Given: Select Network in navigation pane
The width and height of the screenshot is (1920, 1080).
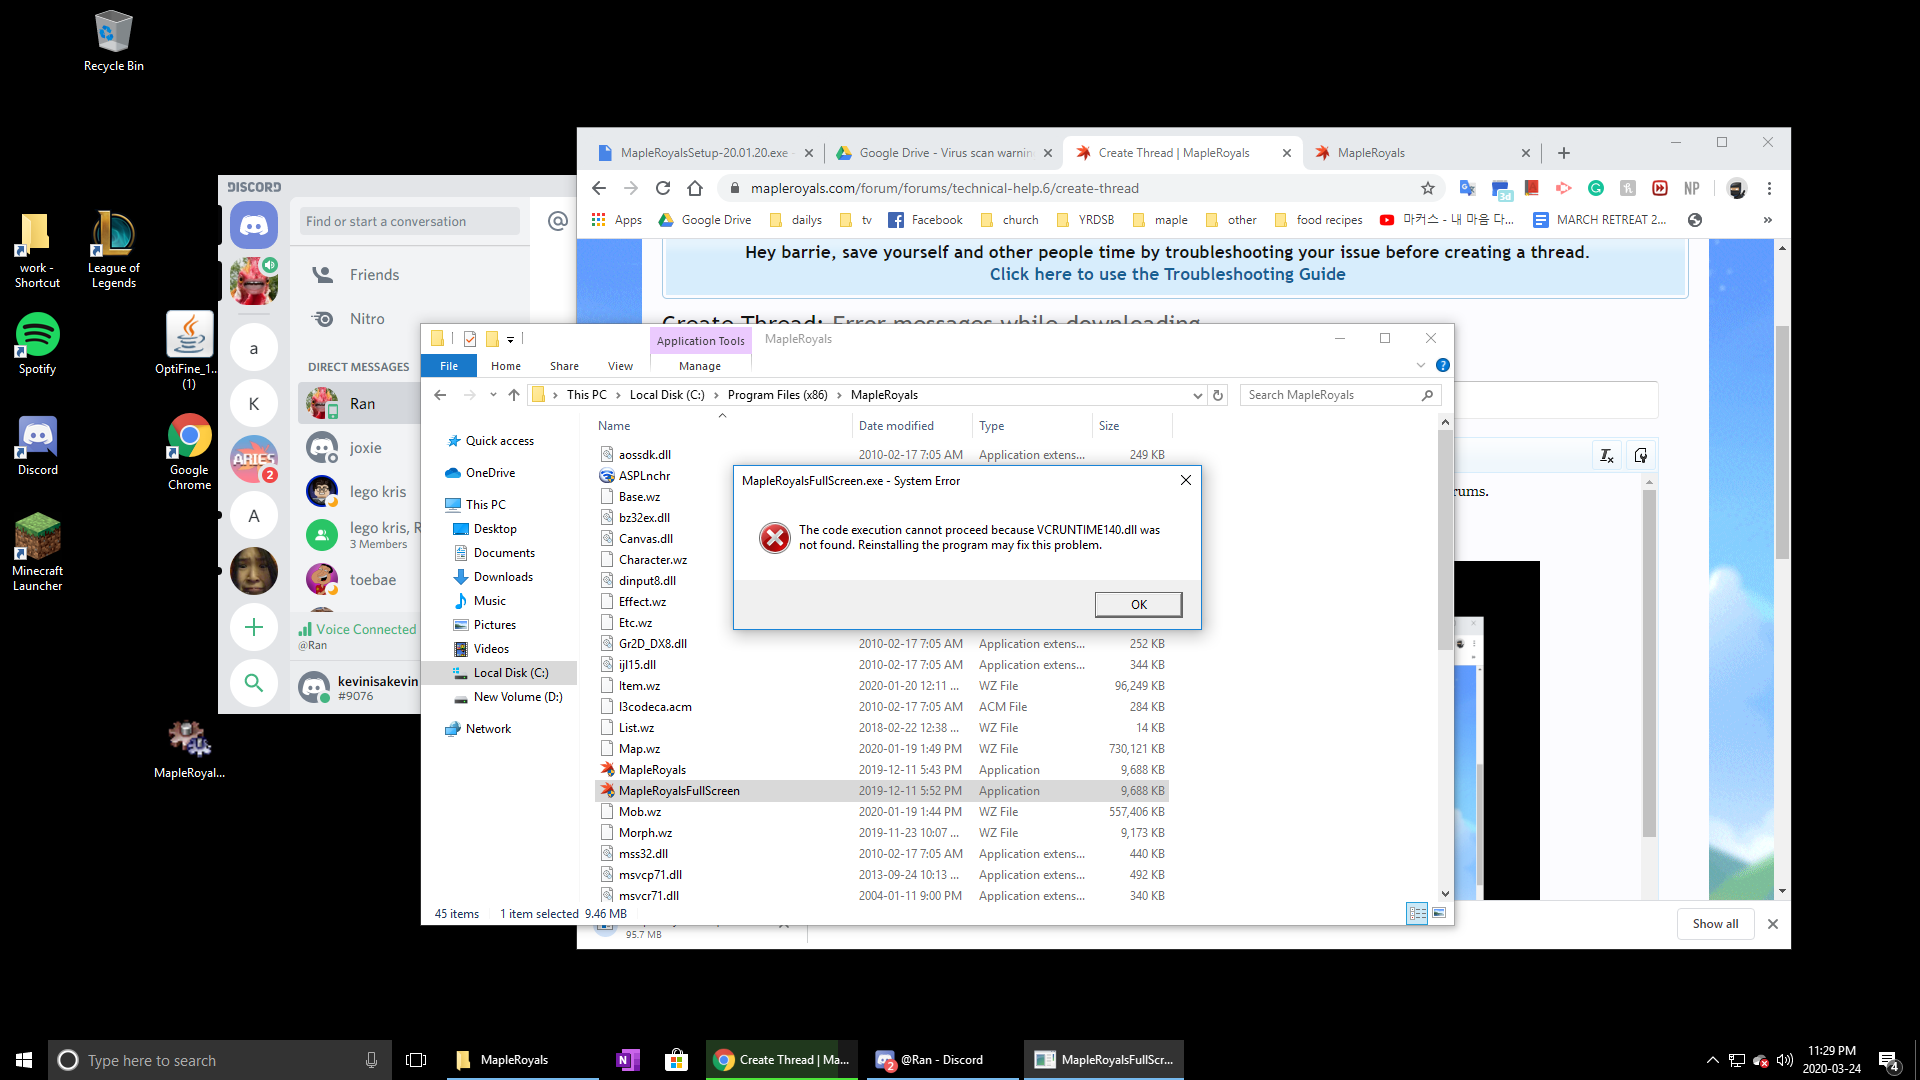Looking at the screenshot, I should [488, 729].
